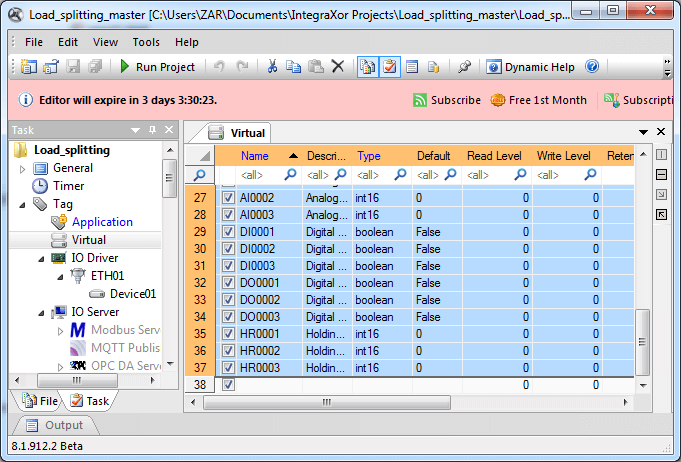Click the Output window toolbar icon
This screenshot has width=681, height=462.
412,67
